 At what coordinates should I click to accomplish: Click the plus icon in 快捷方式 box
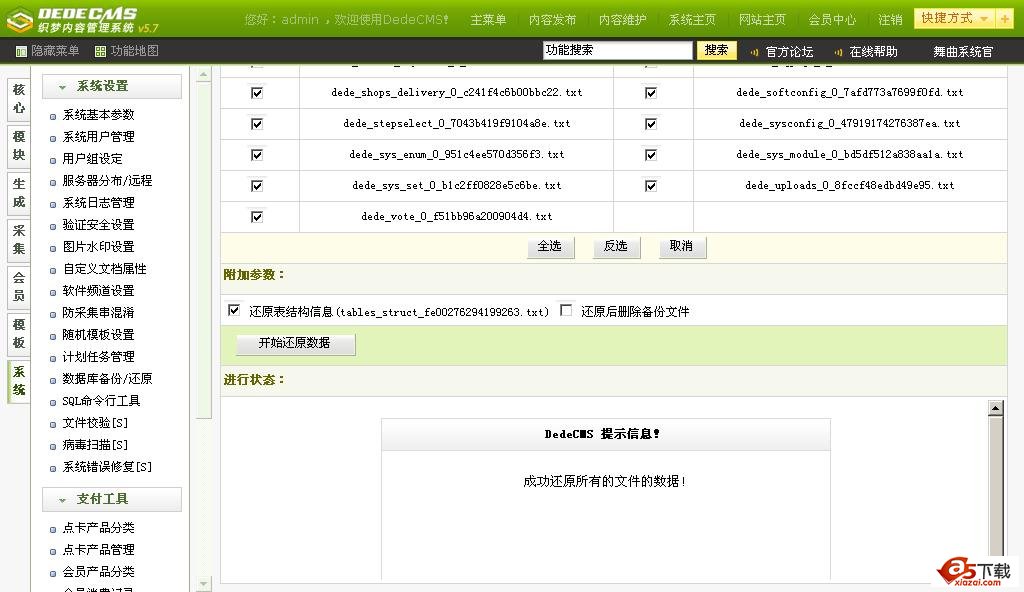[1003, 19]
